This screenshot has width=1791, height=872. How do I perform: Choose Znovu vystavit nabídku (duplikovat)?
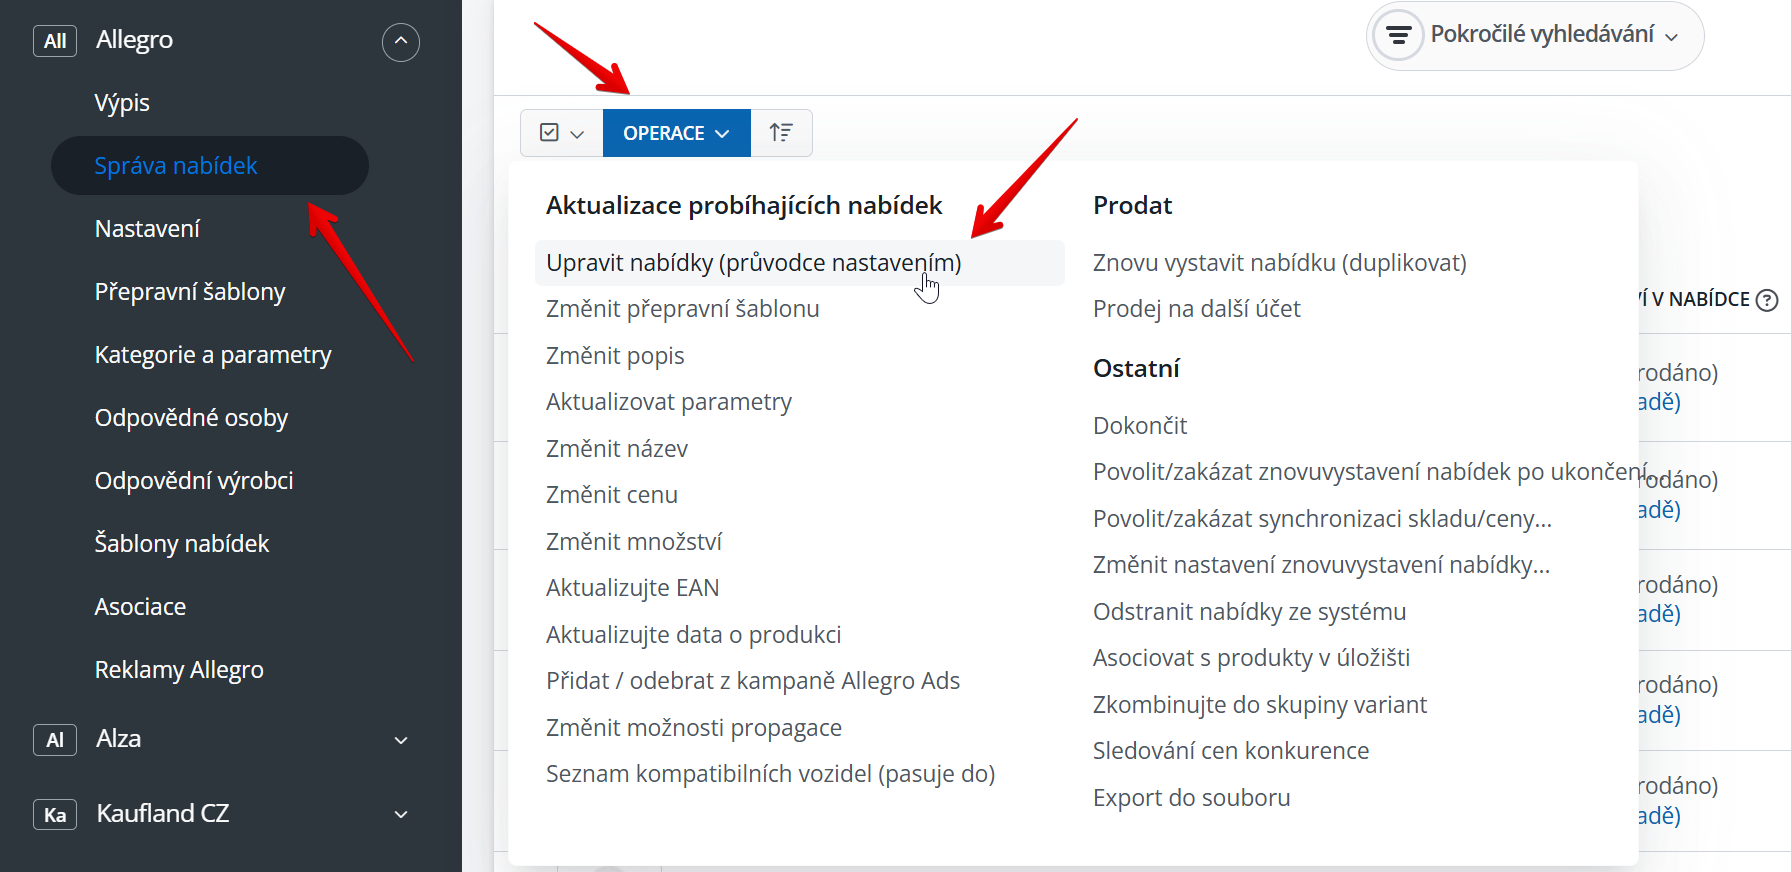click(1279, 263)
